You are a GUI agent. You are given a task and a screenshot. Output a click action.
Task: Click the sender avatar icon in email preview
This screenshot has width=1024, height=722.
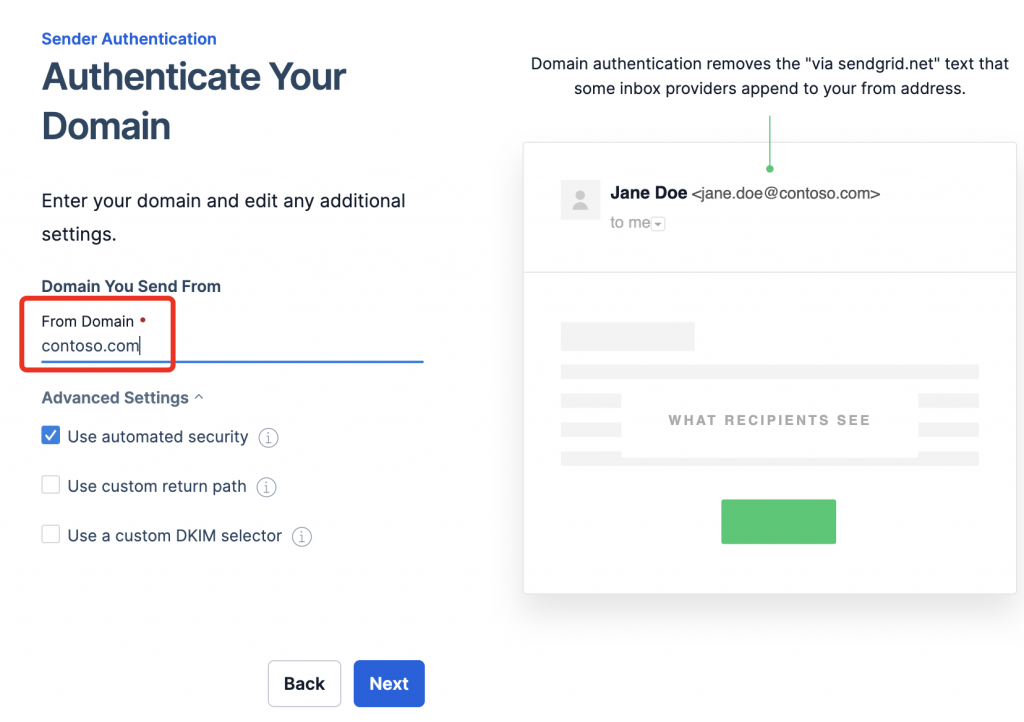580,199
